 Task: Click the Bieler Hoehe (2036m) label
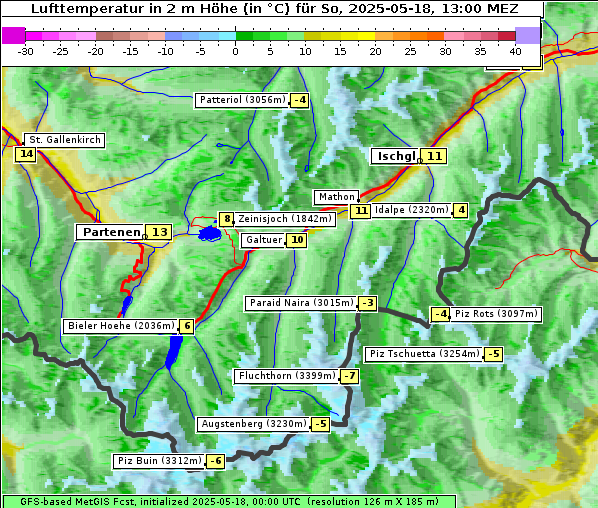(x=121, y=326)
